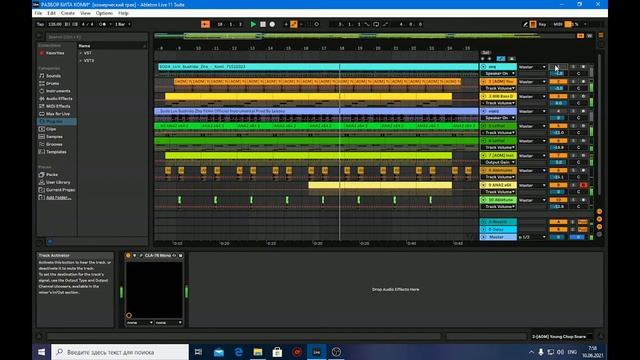
Task: Toggle activator of track 10 in mixer
Action: (558, 200)
